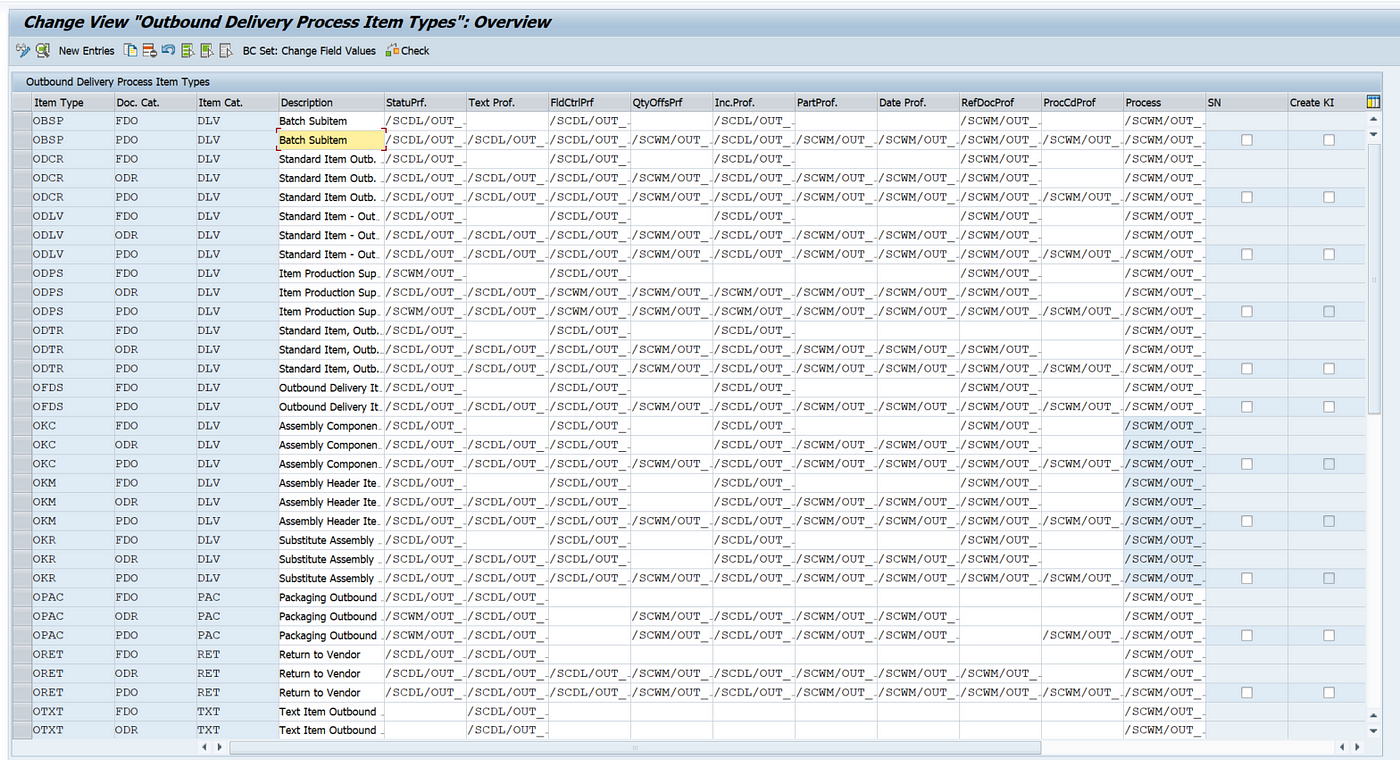The width and height of the screenshot is (1400, 760).
Task: Enable SN checkbox in ORET PDO row
Action: coord(1246,692)
